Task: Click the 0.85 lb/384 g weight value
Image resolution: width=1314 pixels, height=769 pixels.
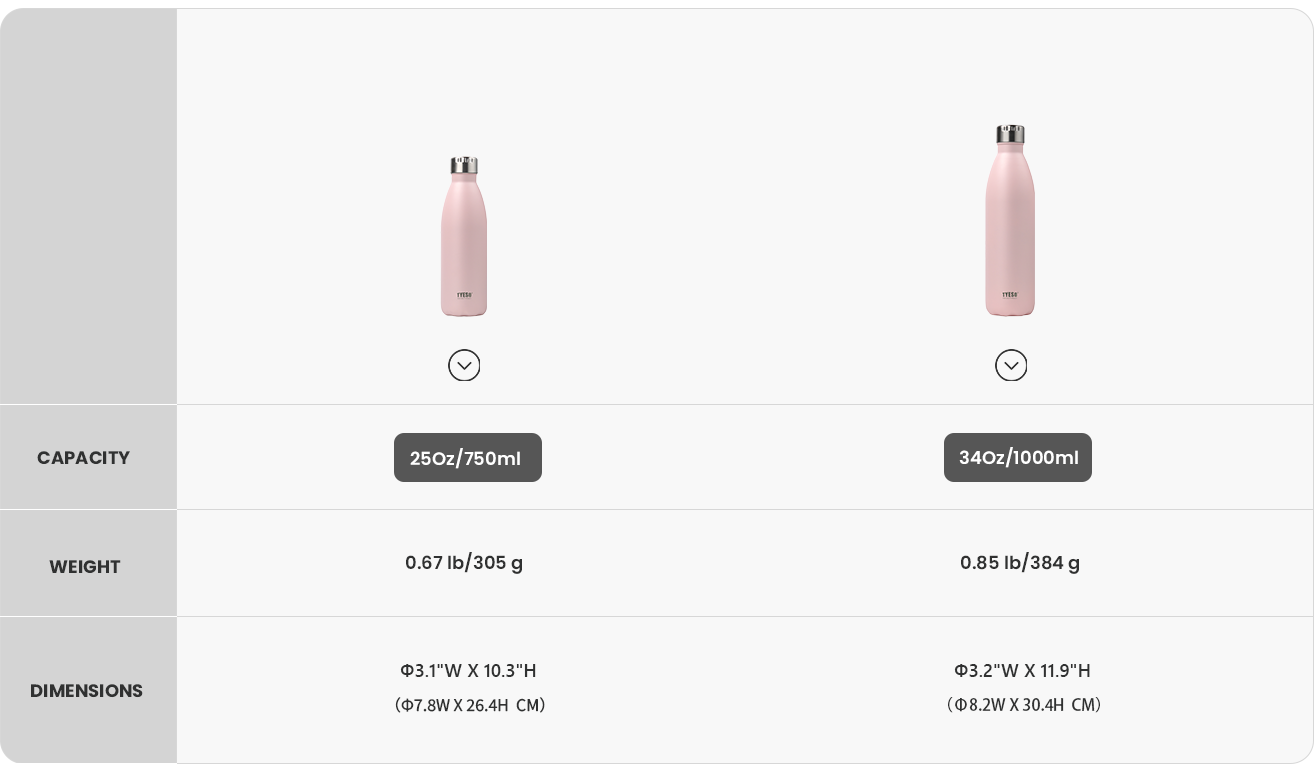Action: 1019,563
